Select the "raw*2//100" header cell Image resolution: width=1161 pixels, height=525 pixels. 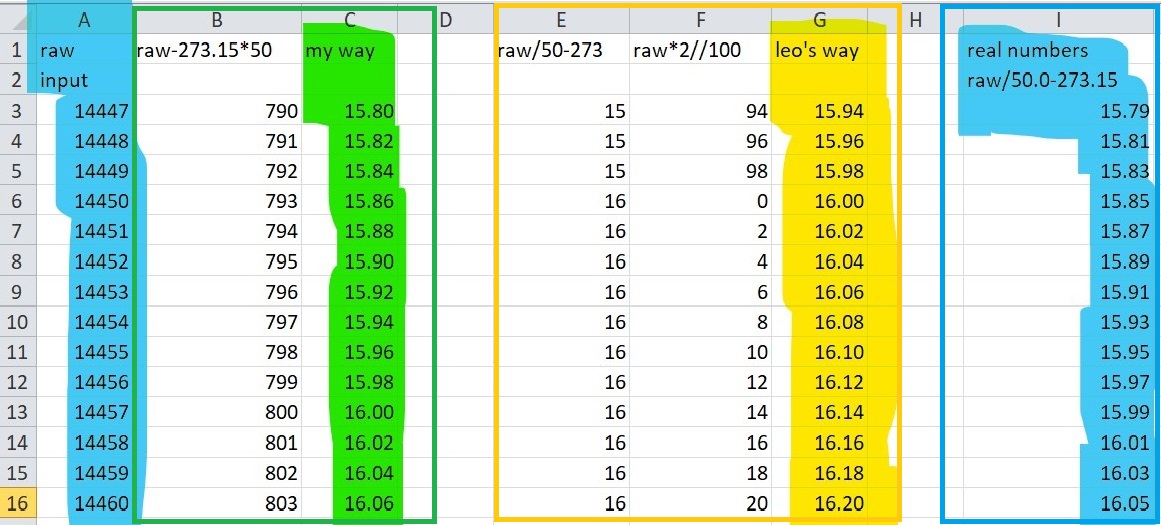pyautogui.click(x=700, y=50)
